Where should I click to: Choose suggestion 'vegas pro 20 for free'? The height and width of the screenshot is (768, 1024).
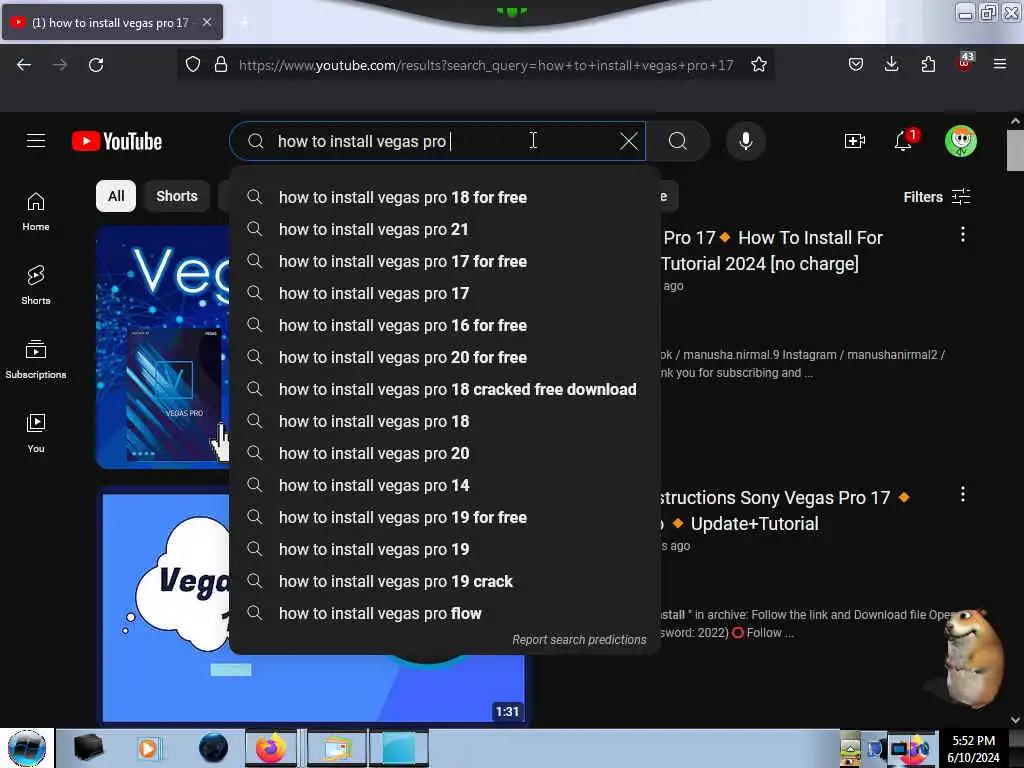[x=444, y=357]
